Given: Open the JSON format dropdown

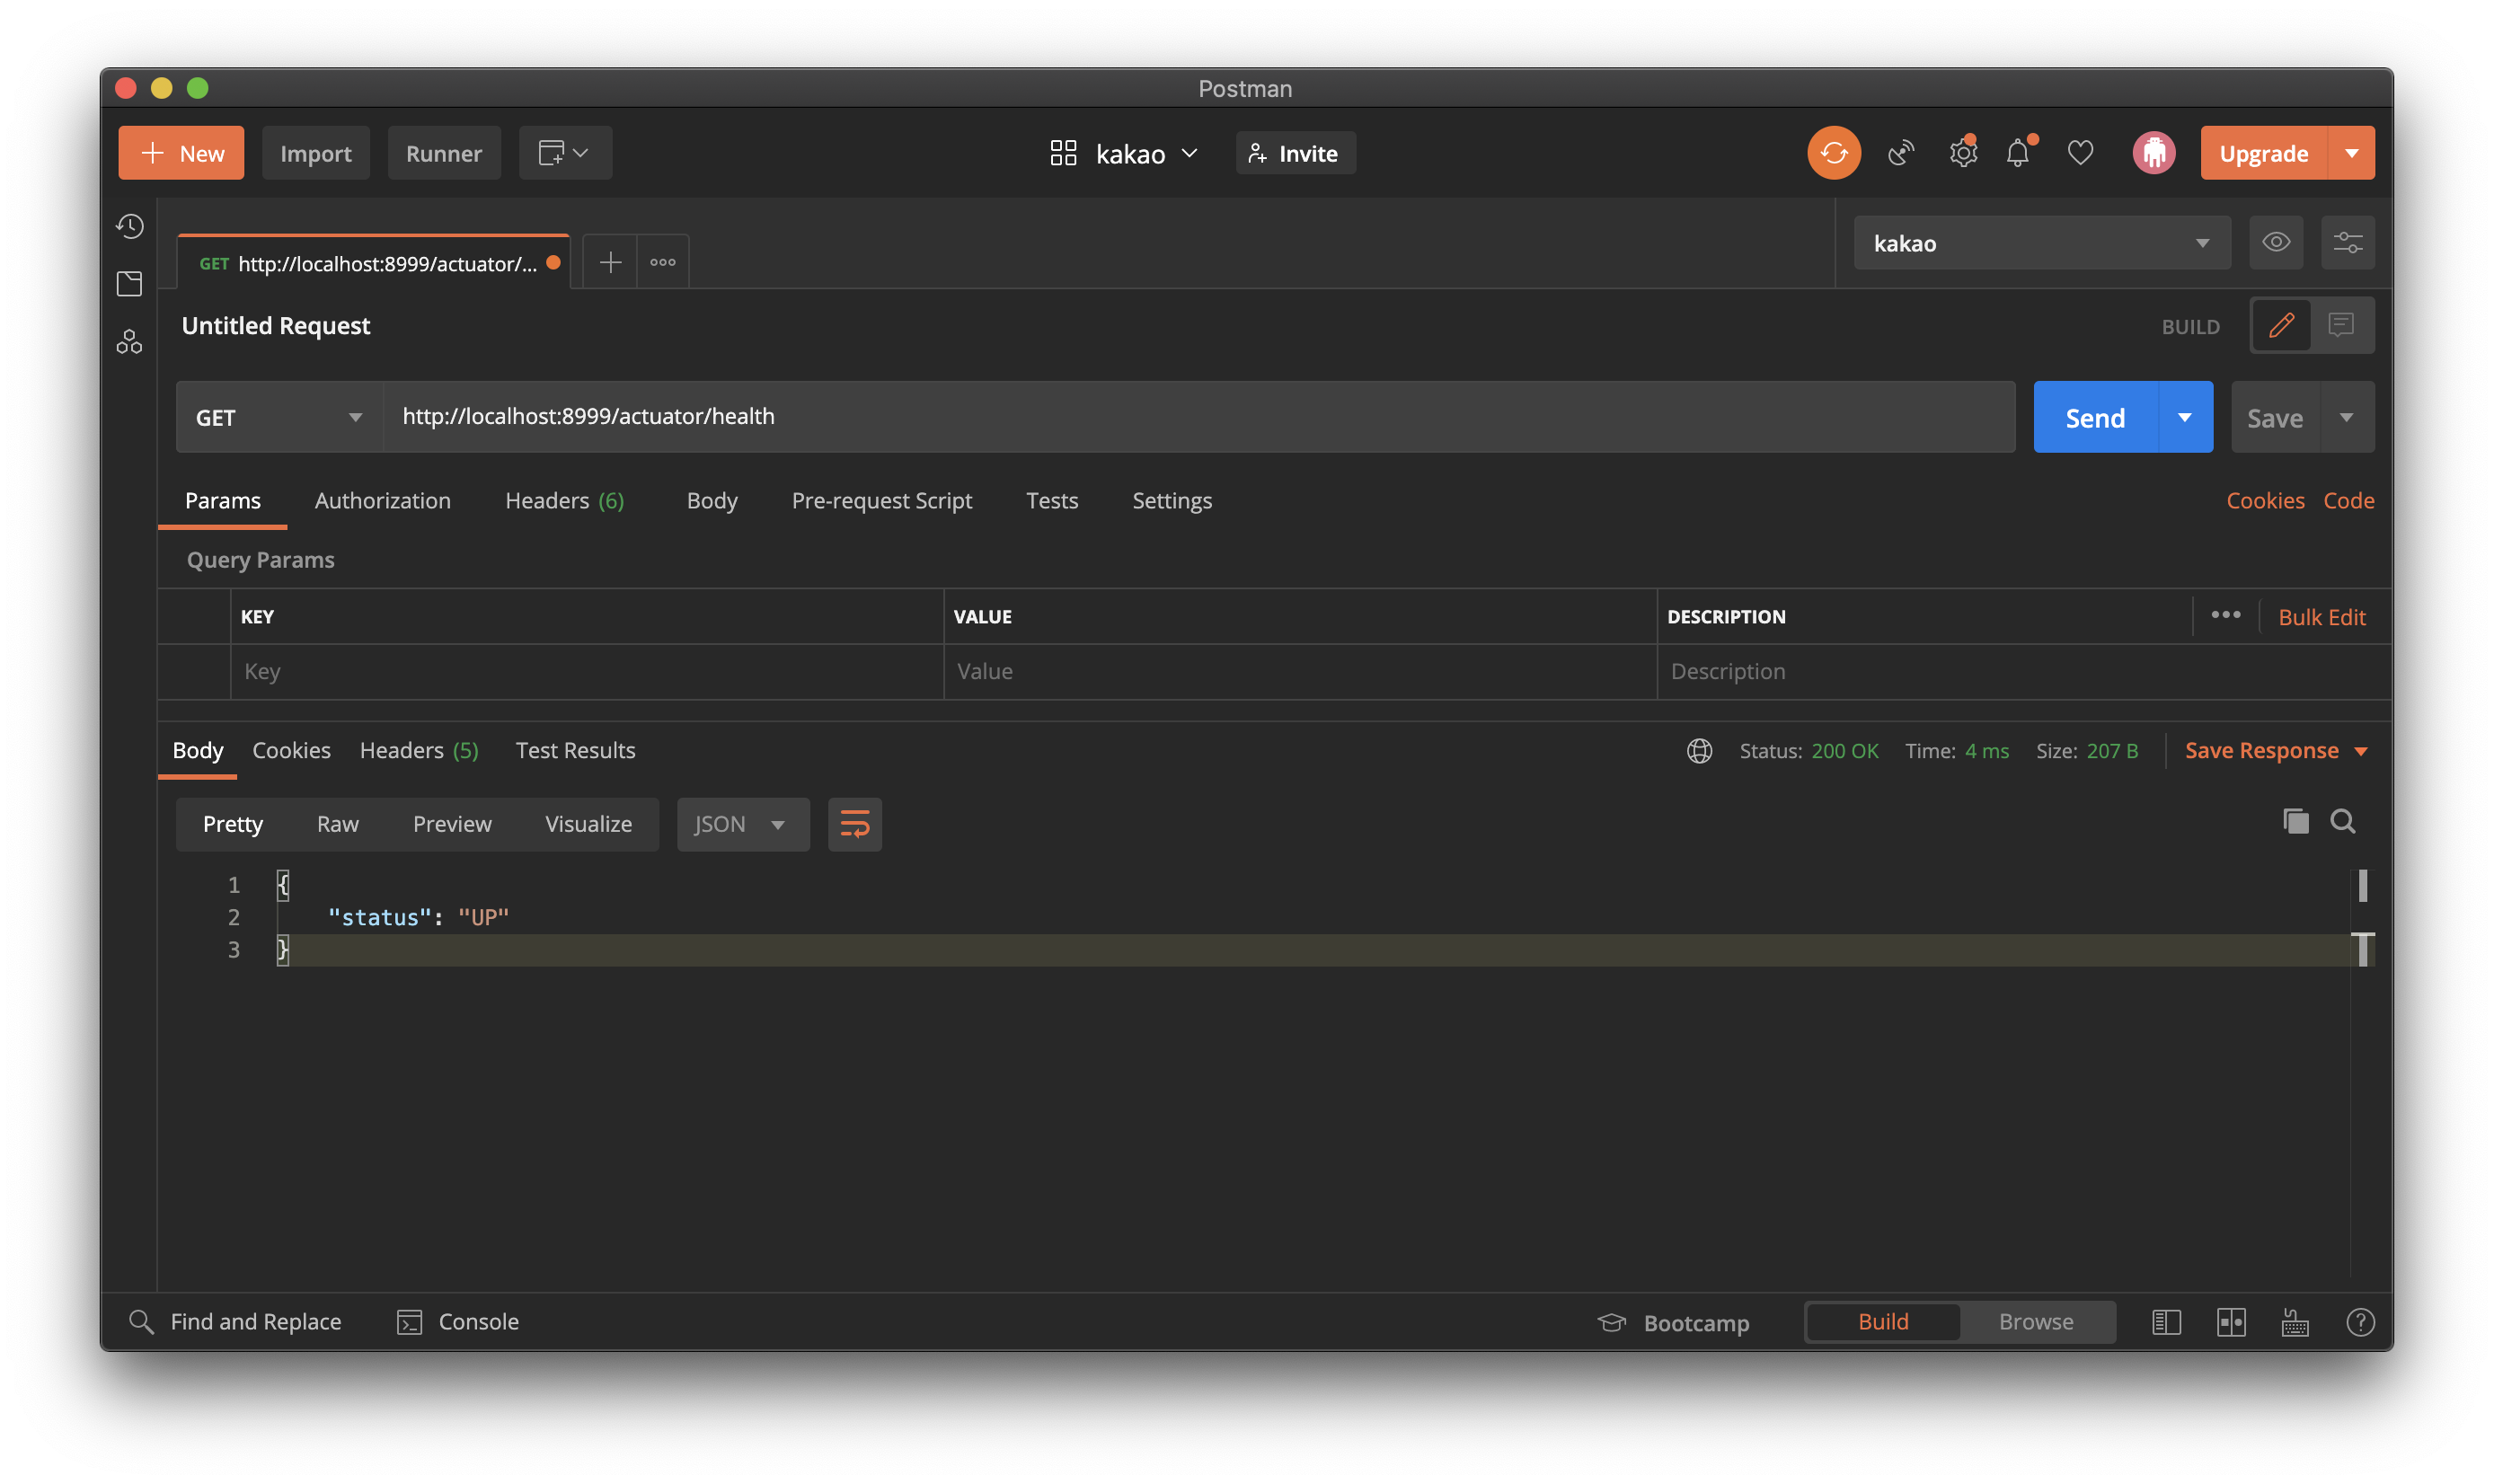Looking at the screenshot, I should click(x=742, y=824).
